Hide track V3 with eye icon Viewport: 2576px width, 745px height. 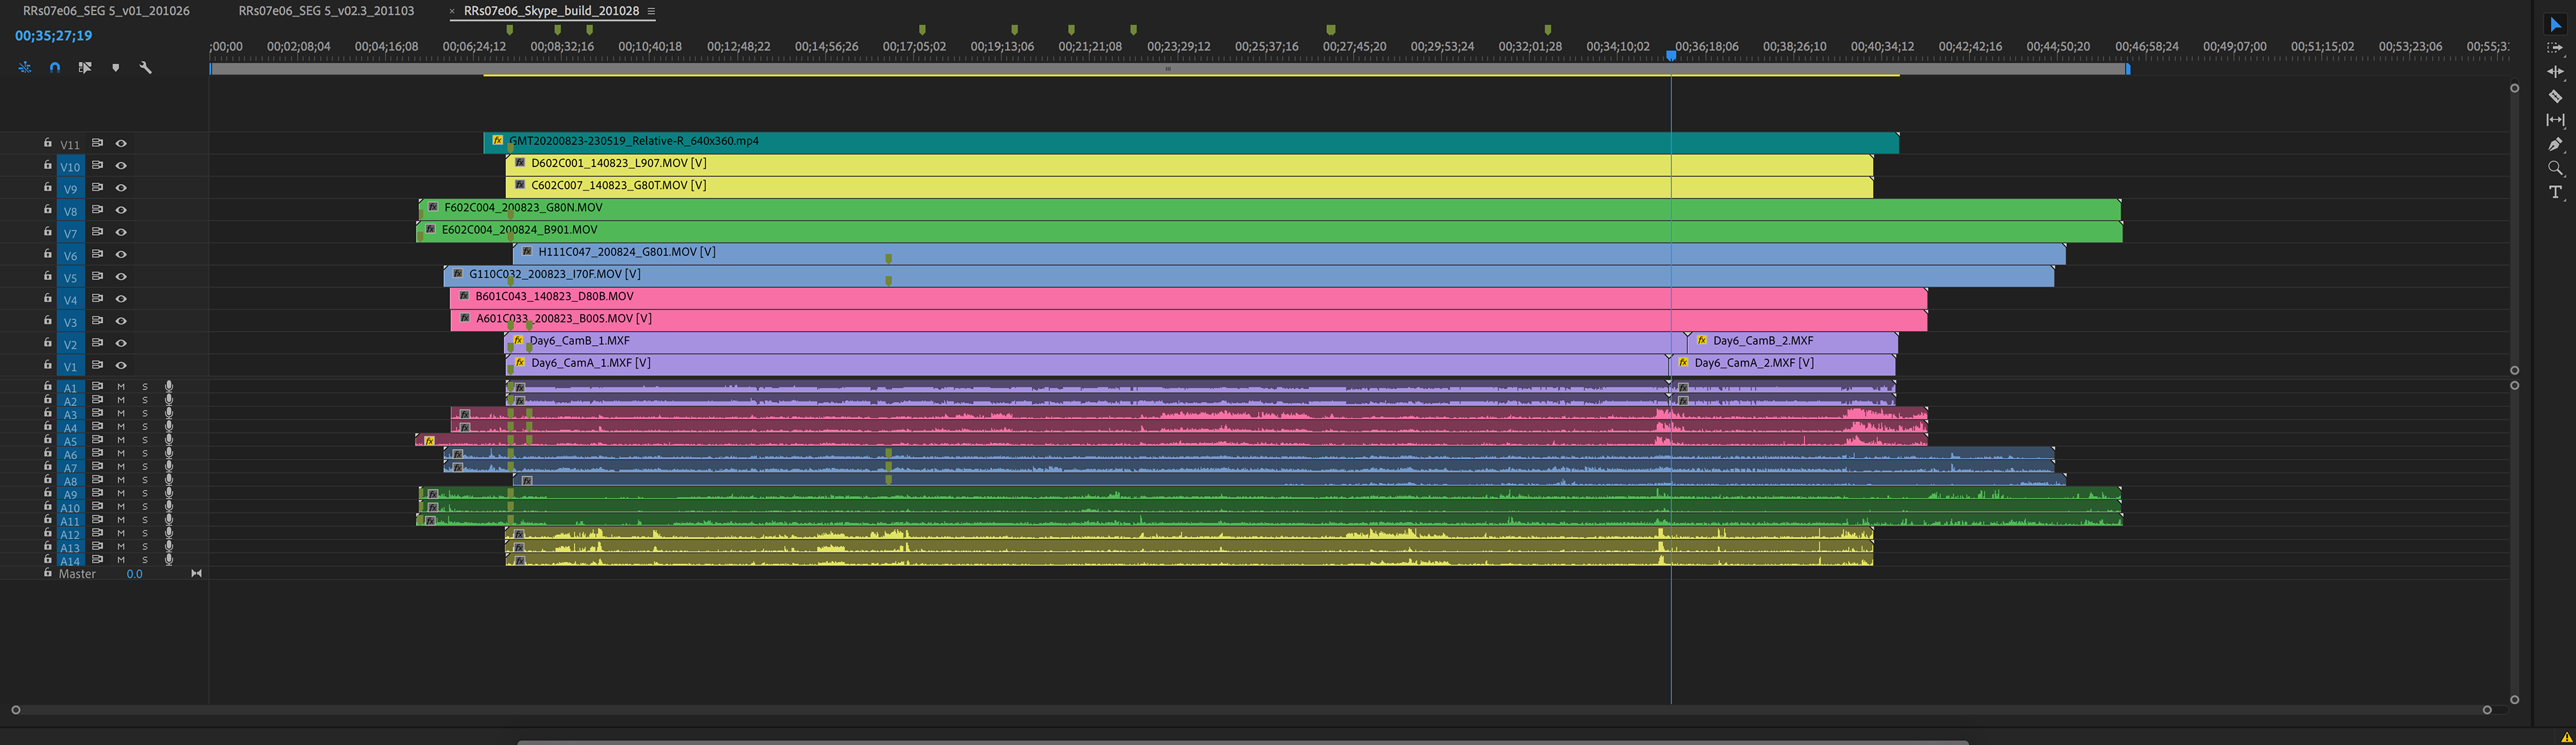click(x=121, y=321)
